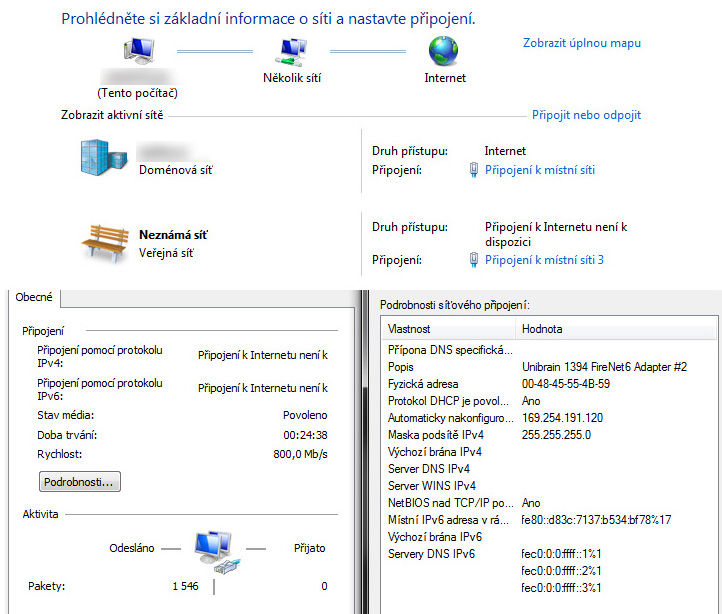Click the Doménová síť label
This screenshot has height=614, width=722.
point(175,170)
